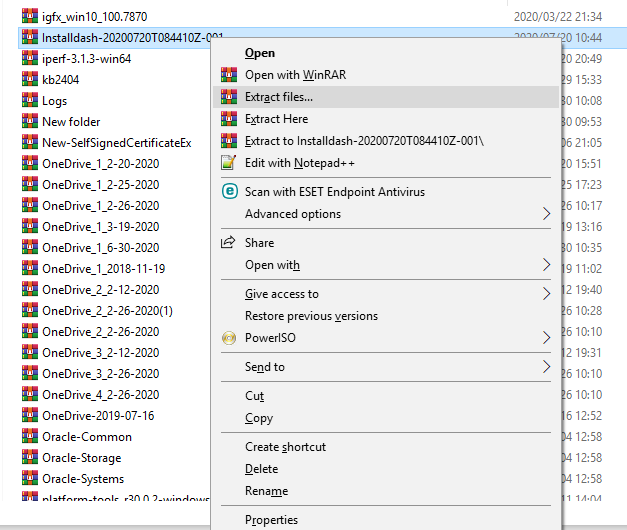The image size is (627, 530).
Task: Select file OneDrive_2_2-26-2020
Action: (100, 332)
